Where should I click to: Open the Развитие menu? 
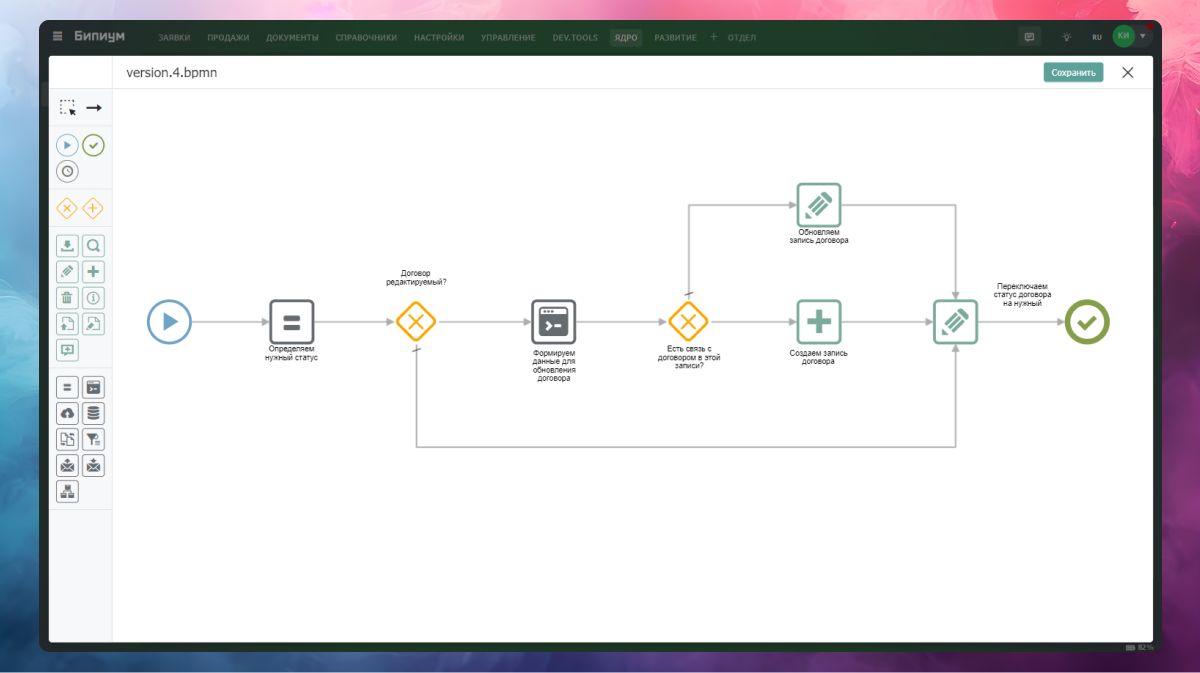pos(676,38)
